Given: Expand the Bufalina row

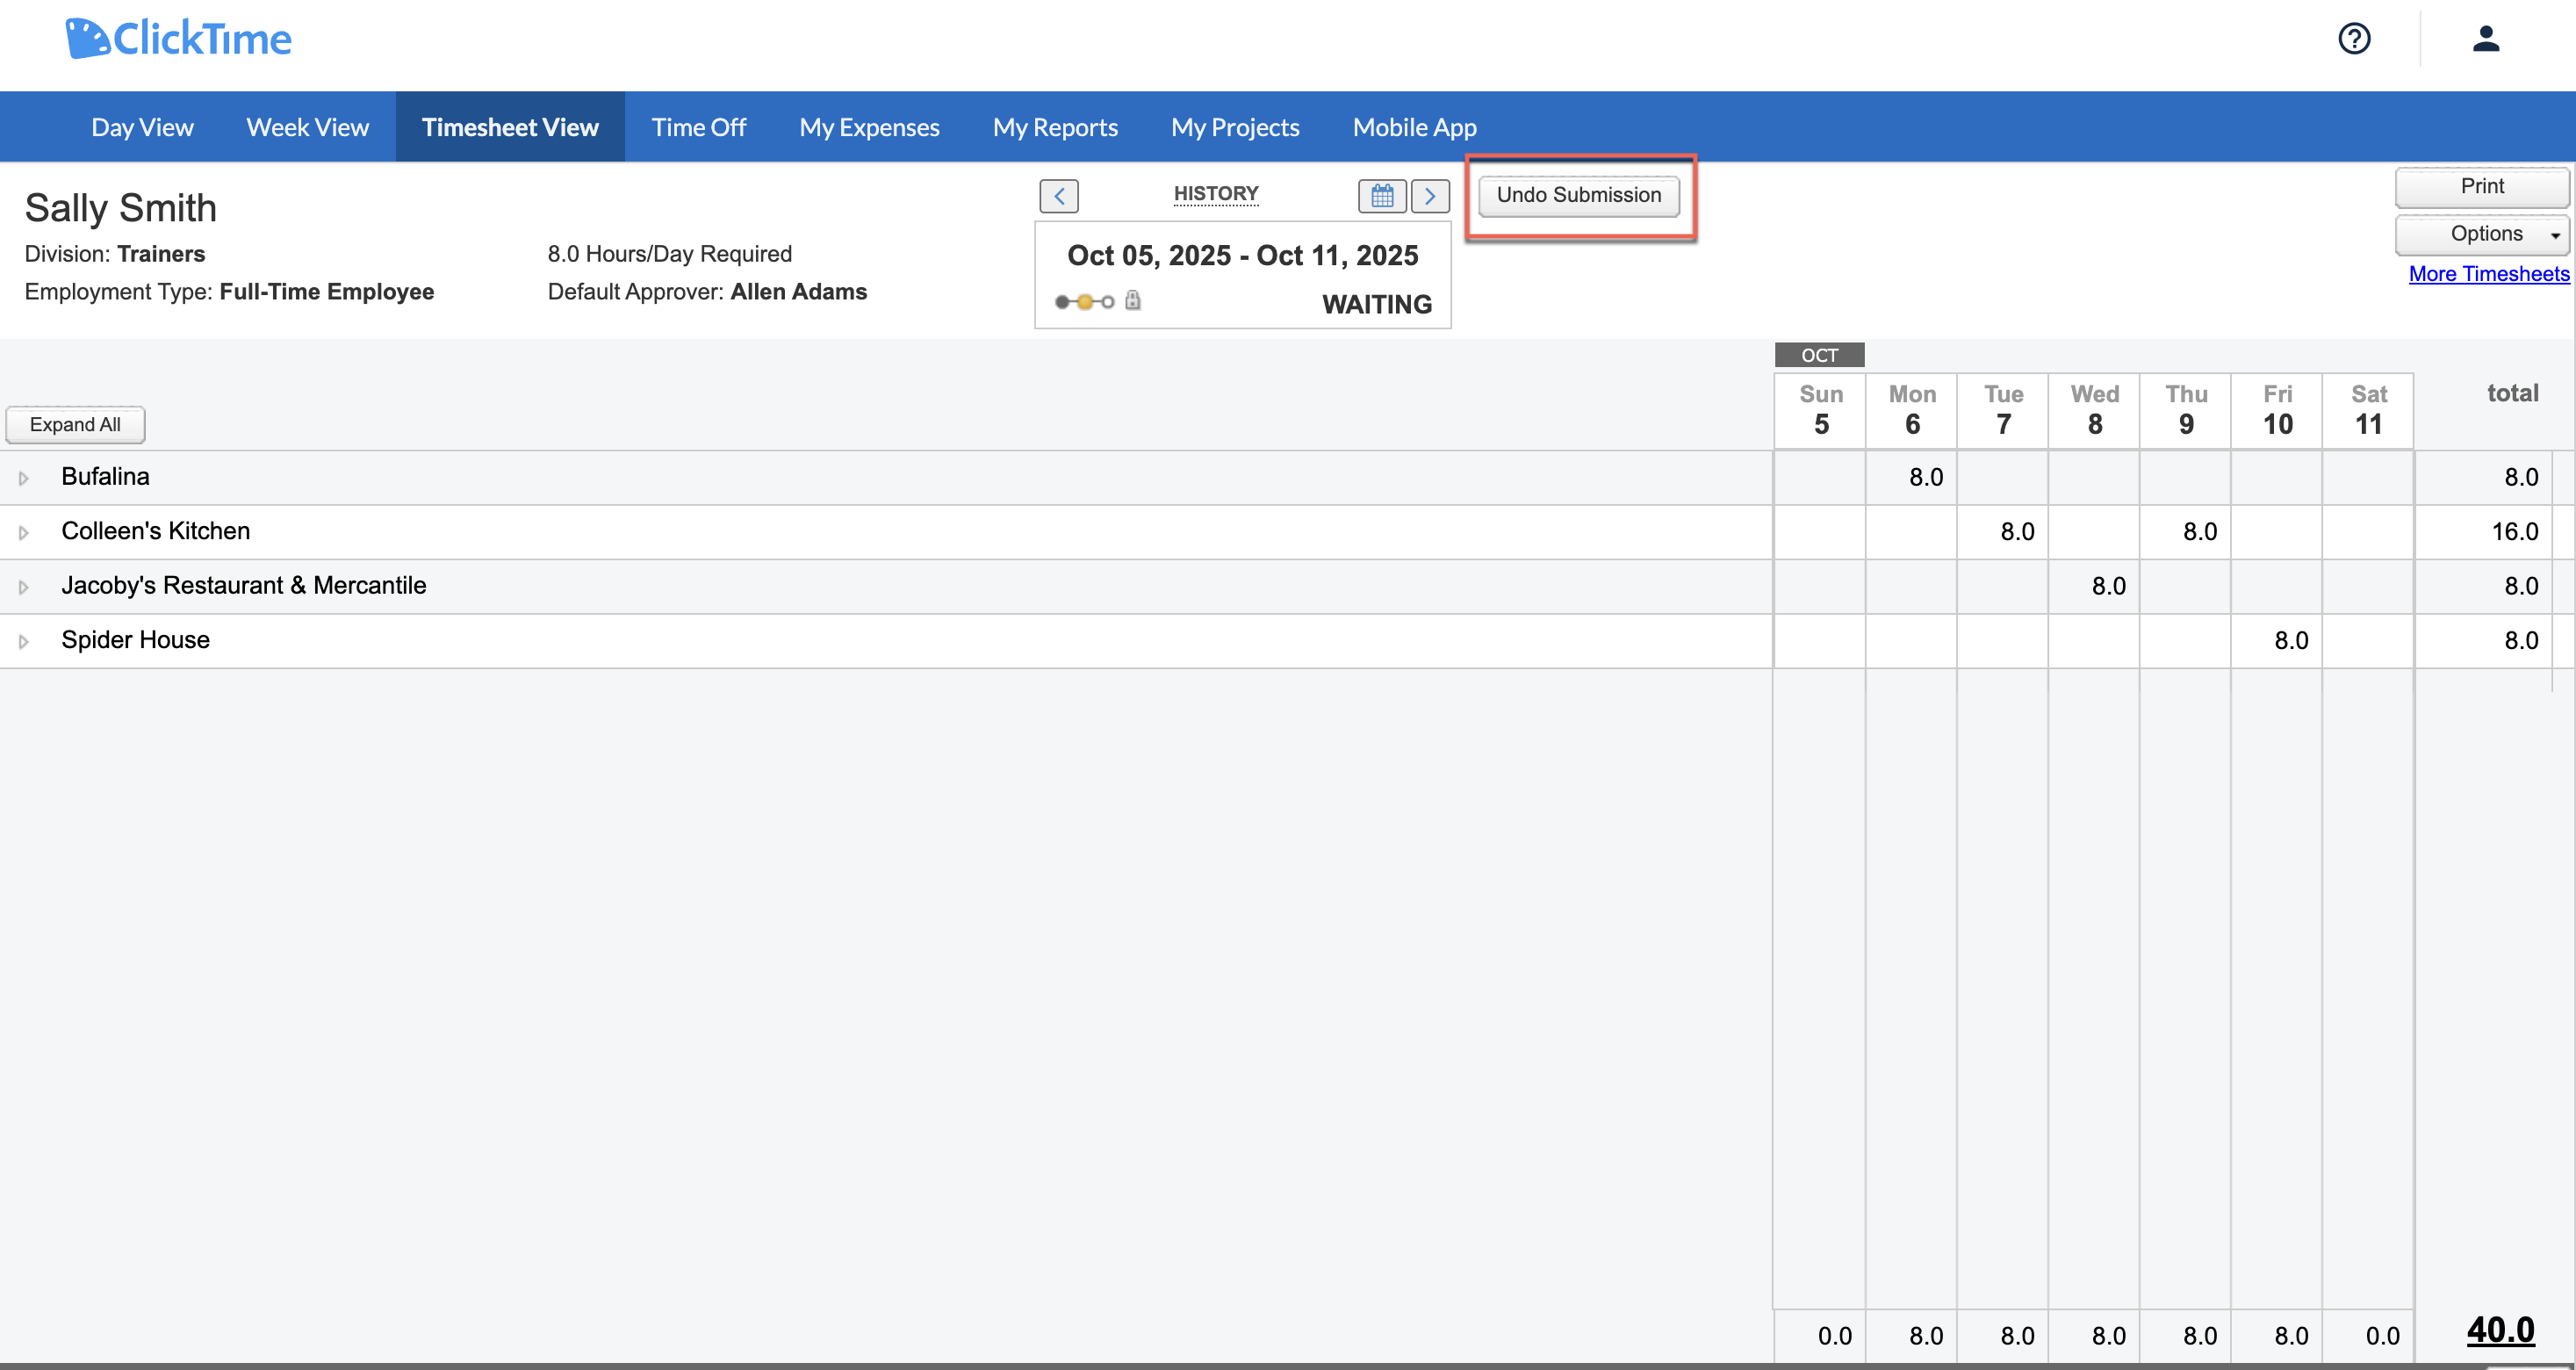Looking at the screenshot, I should click(x=24, y=478).
